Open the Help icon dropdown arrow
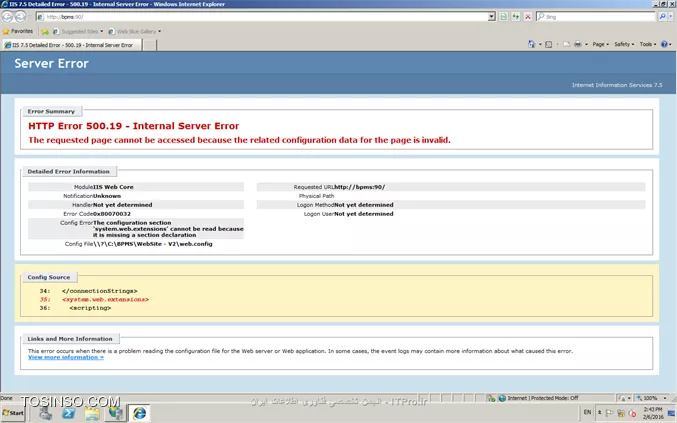The height and width of the screenshot is (423, 677). point(670,44)
